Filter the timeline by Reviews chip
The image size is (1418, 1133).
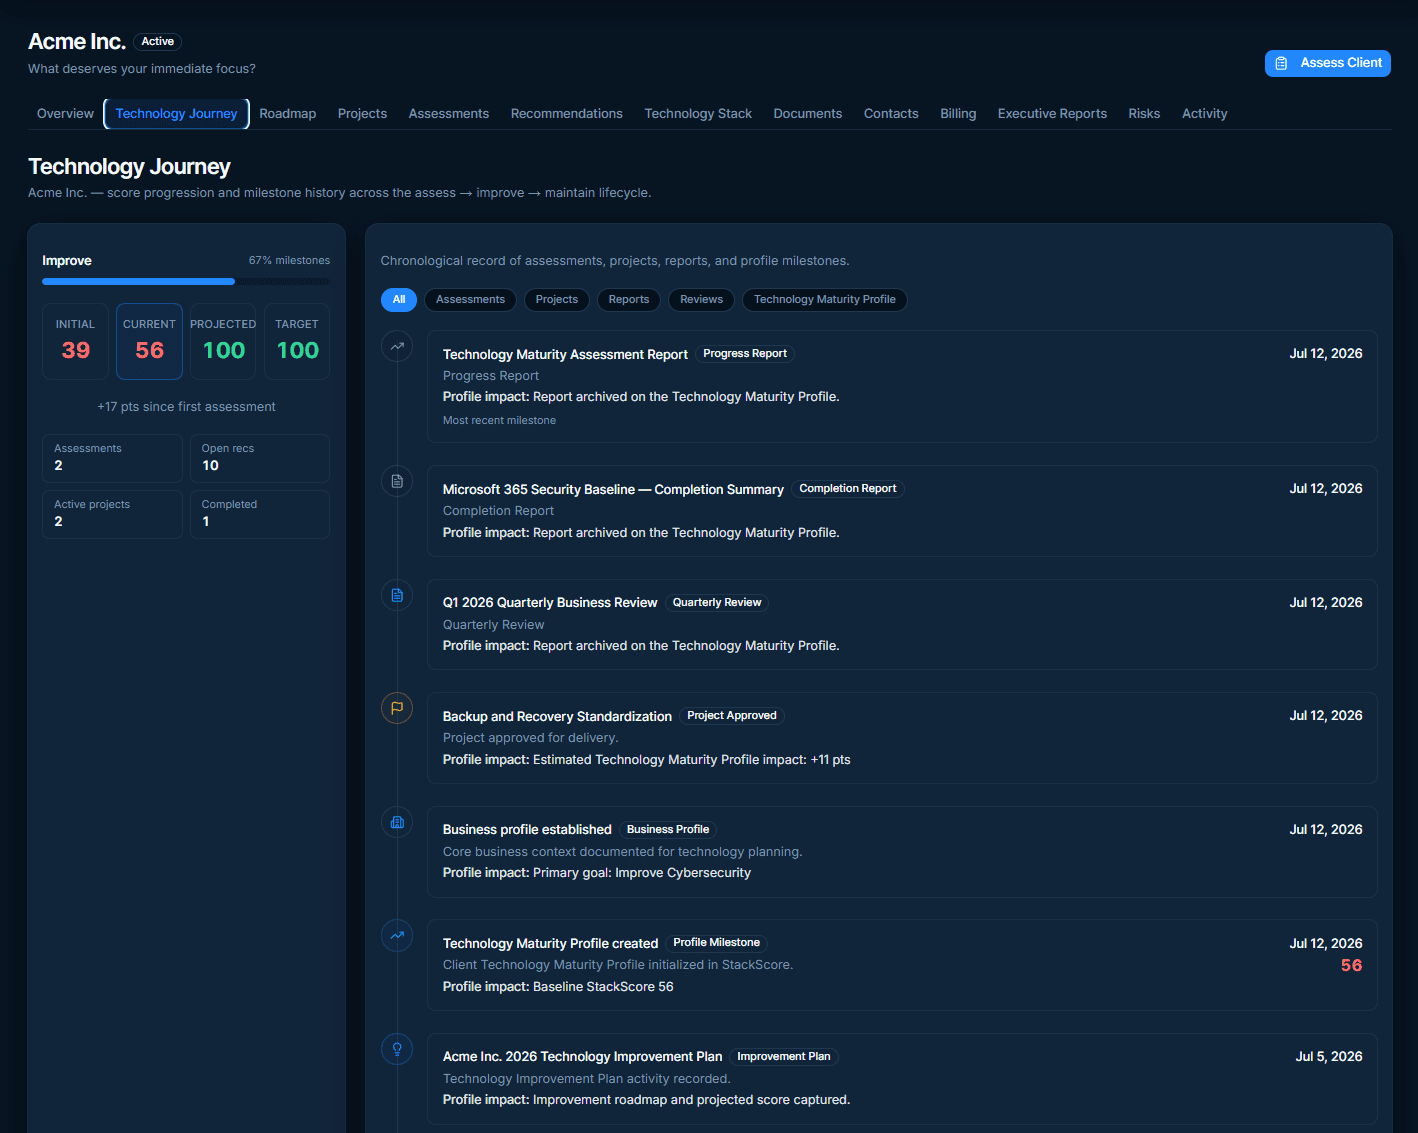click(702, 300)
